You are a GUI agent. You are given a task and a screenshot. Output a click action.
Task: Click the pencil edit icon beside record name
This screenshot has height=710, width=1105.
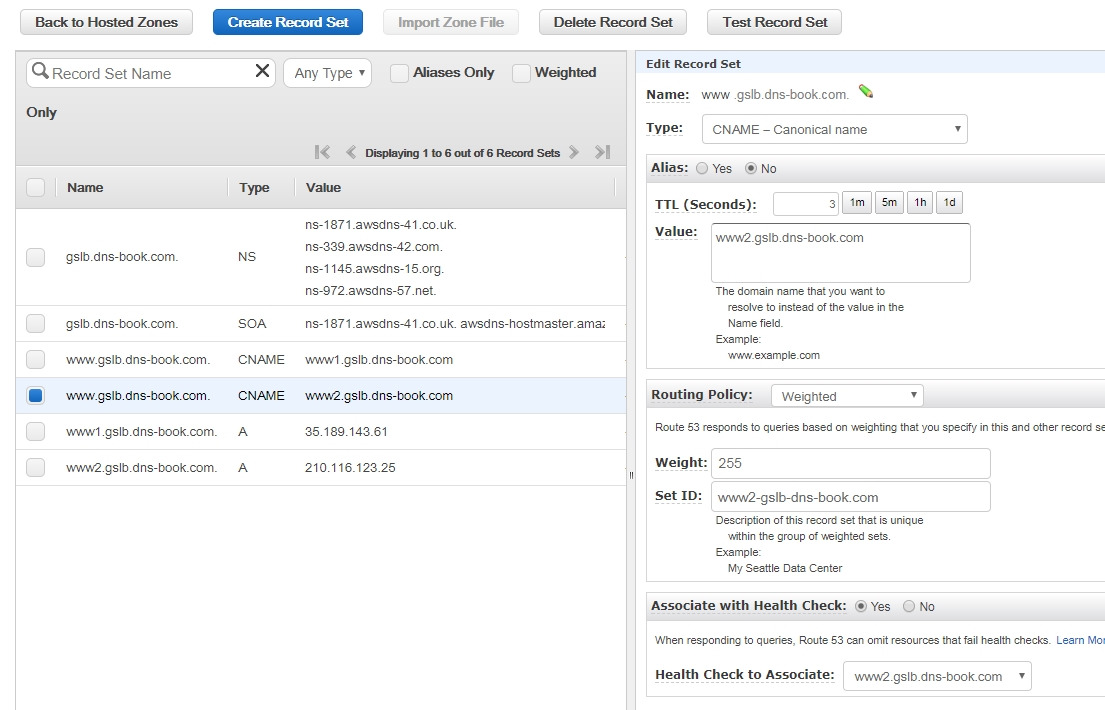coord(866,92)
